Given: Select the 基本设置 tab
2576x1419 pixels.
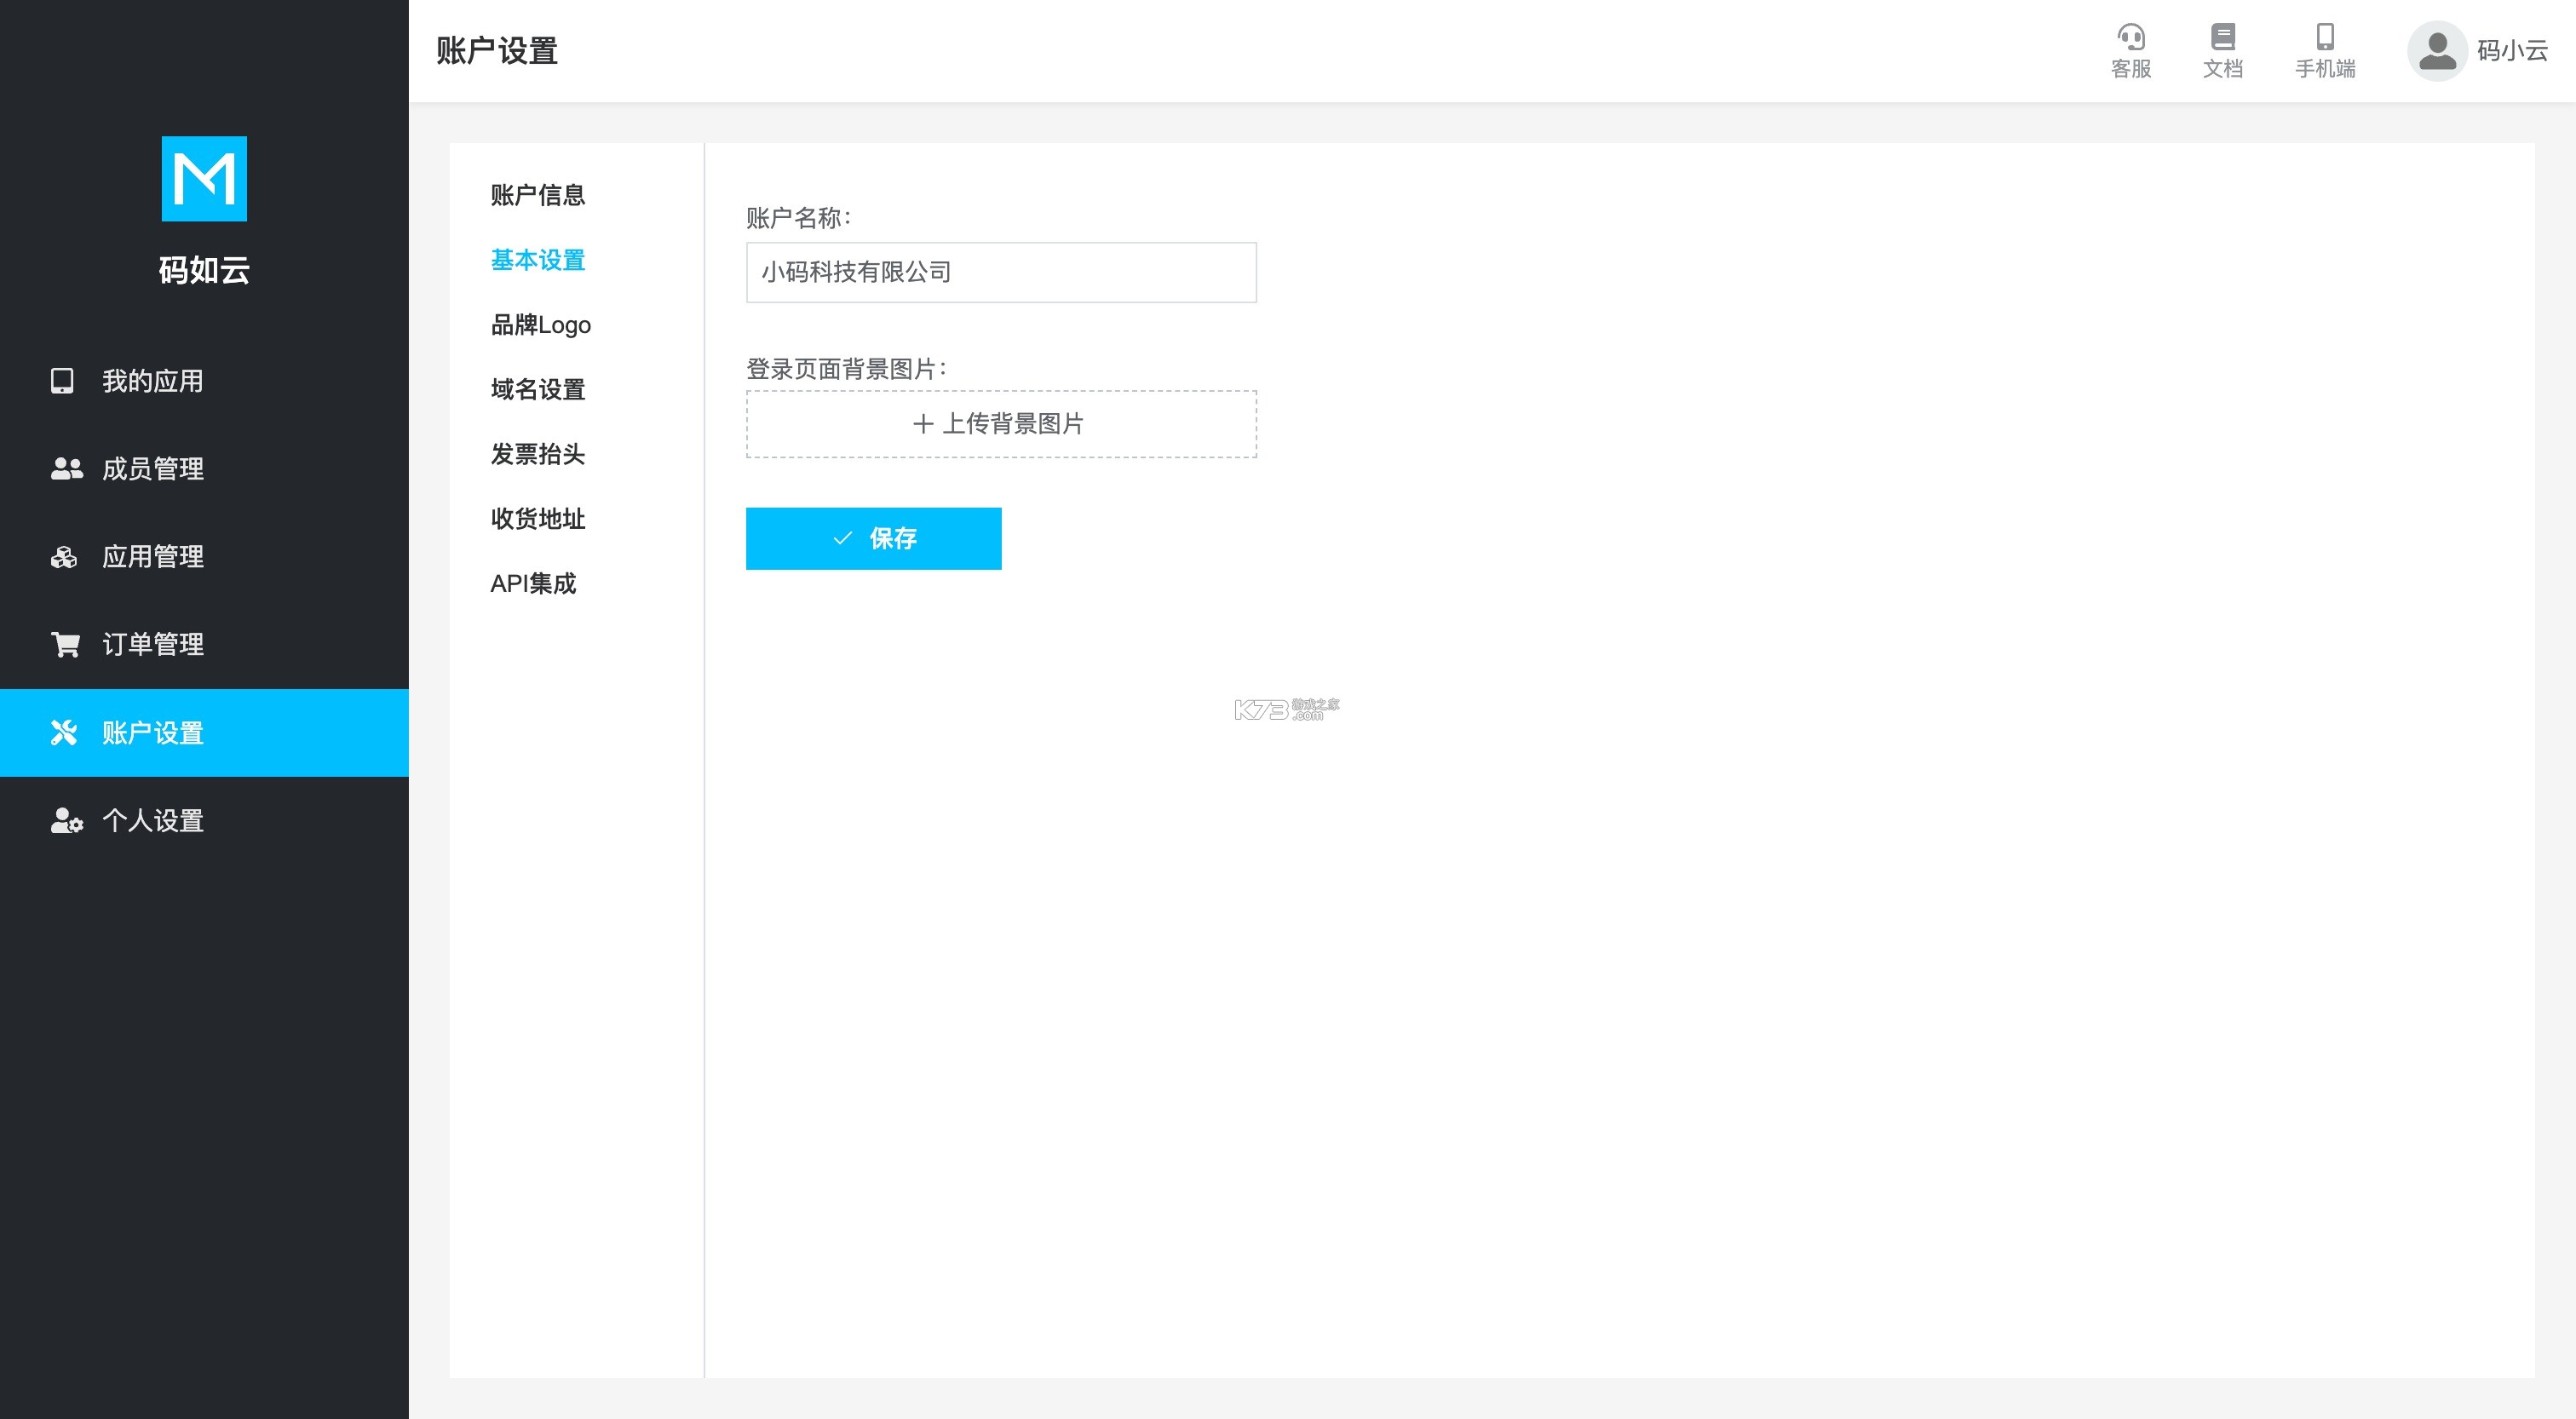Looking at the screenshot, I should pos(538,260).
